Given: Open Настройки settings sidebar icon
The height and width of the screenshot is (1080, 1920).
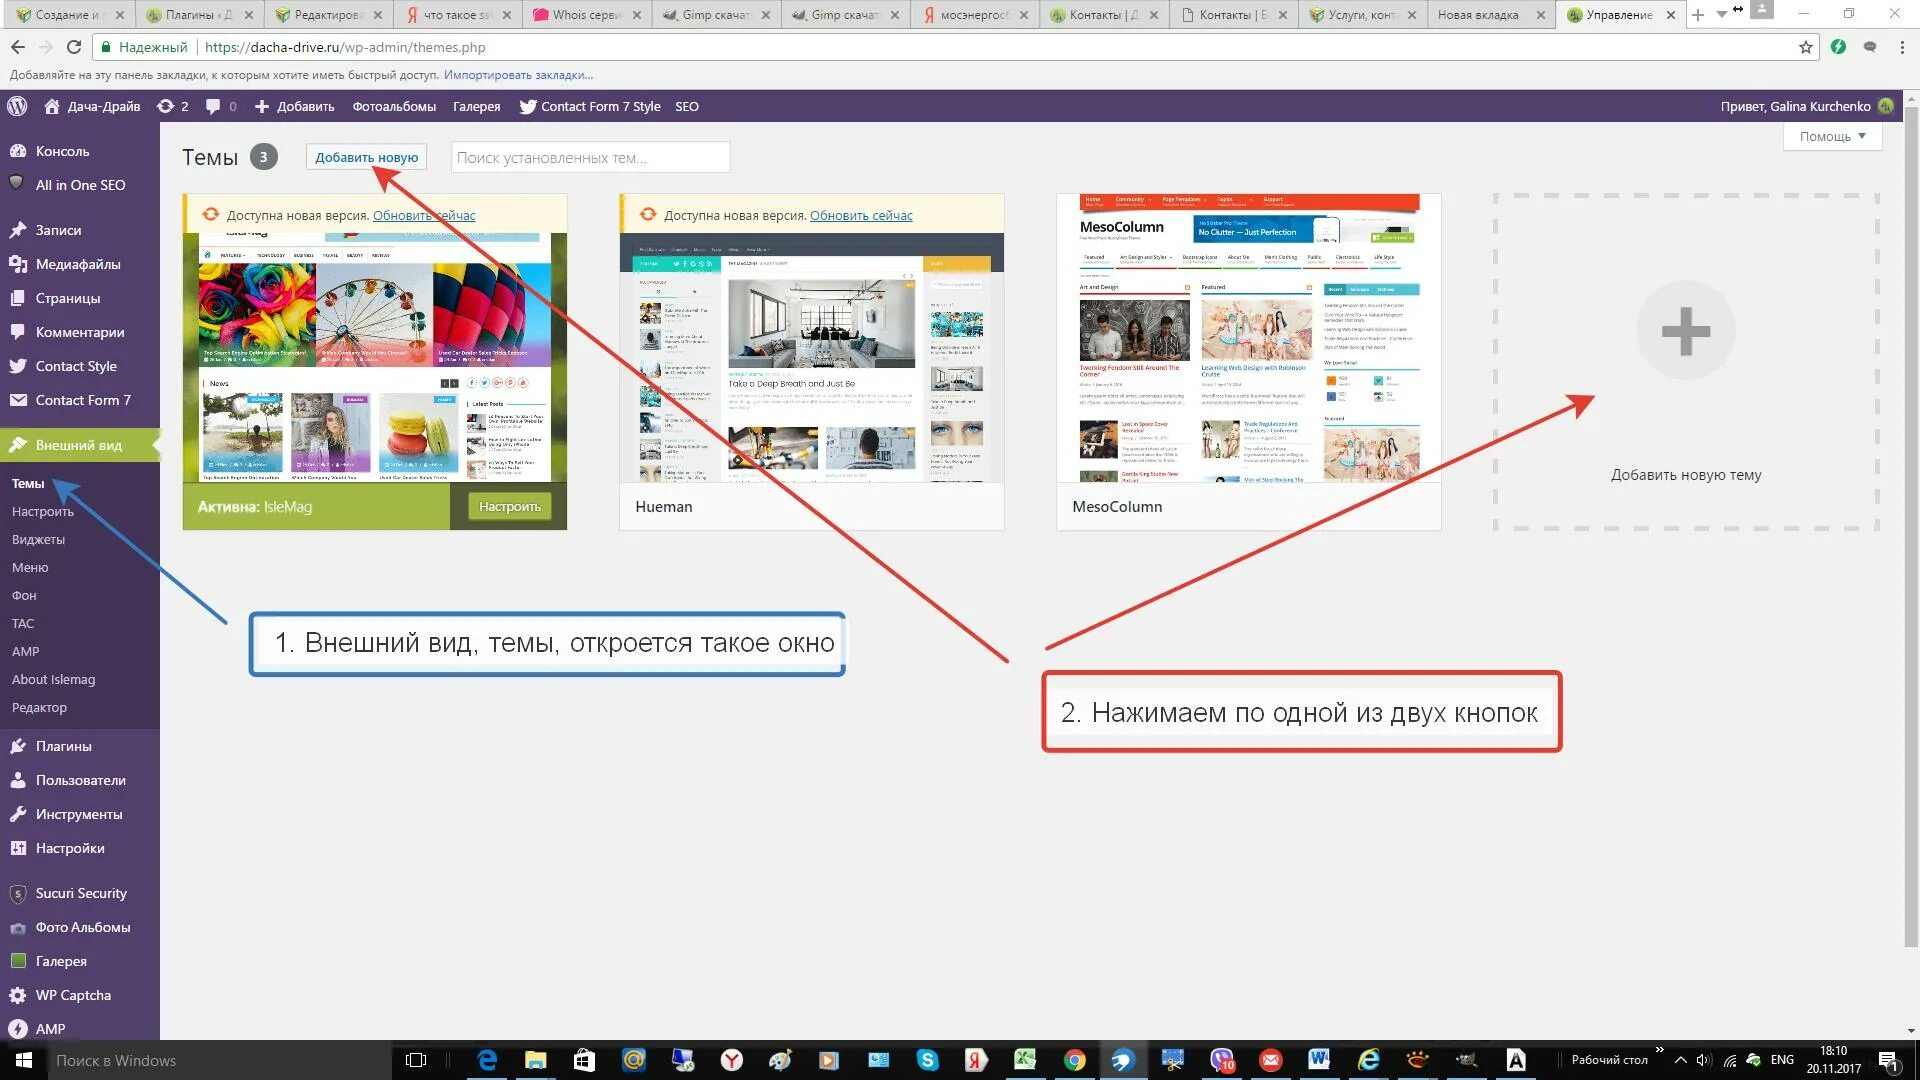Looking at the screenshot, I should point(17,848).
